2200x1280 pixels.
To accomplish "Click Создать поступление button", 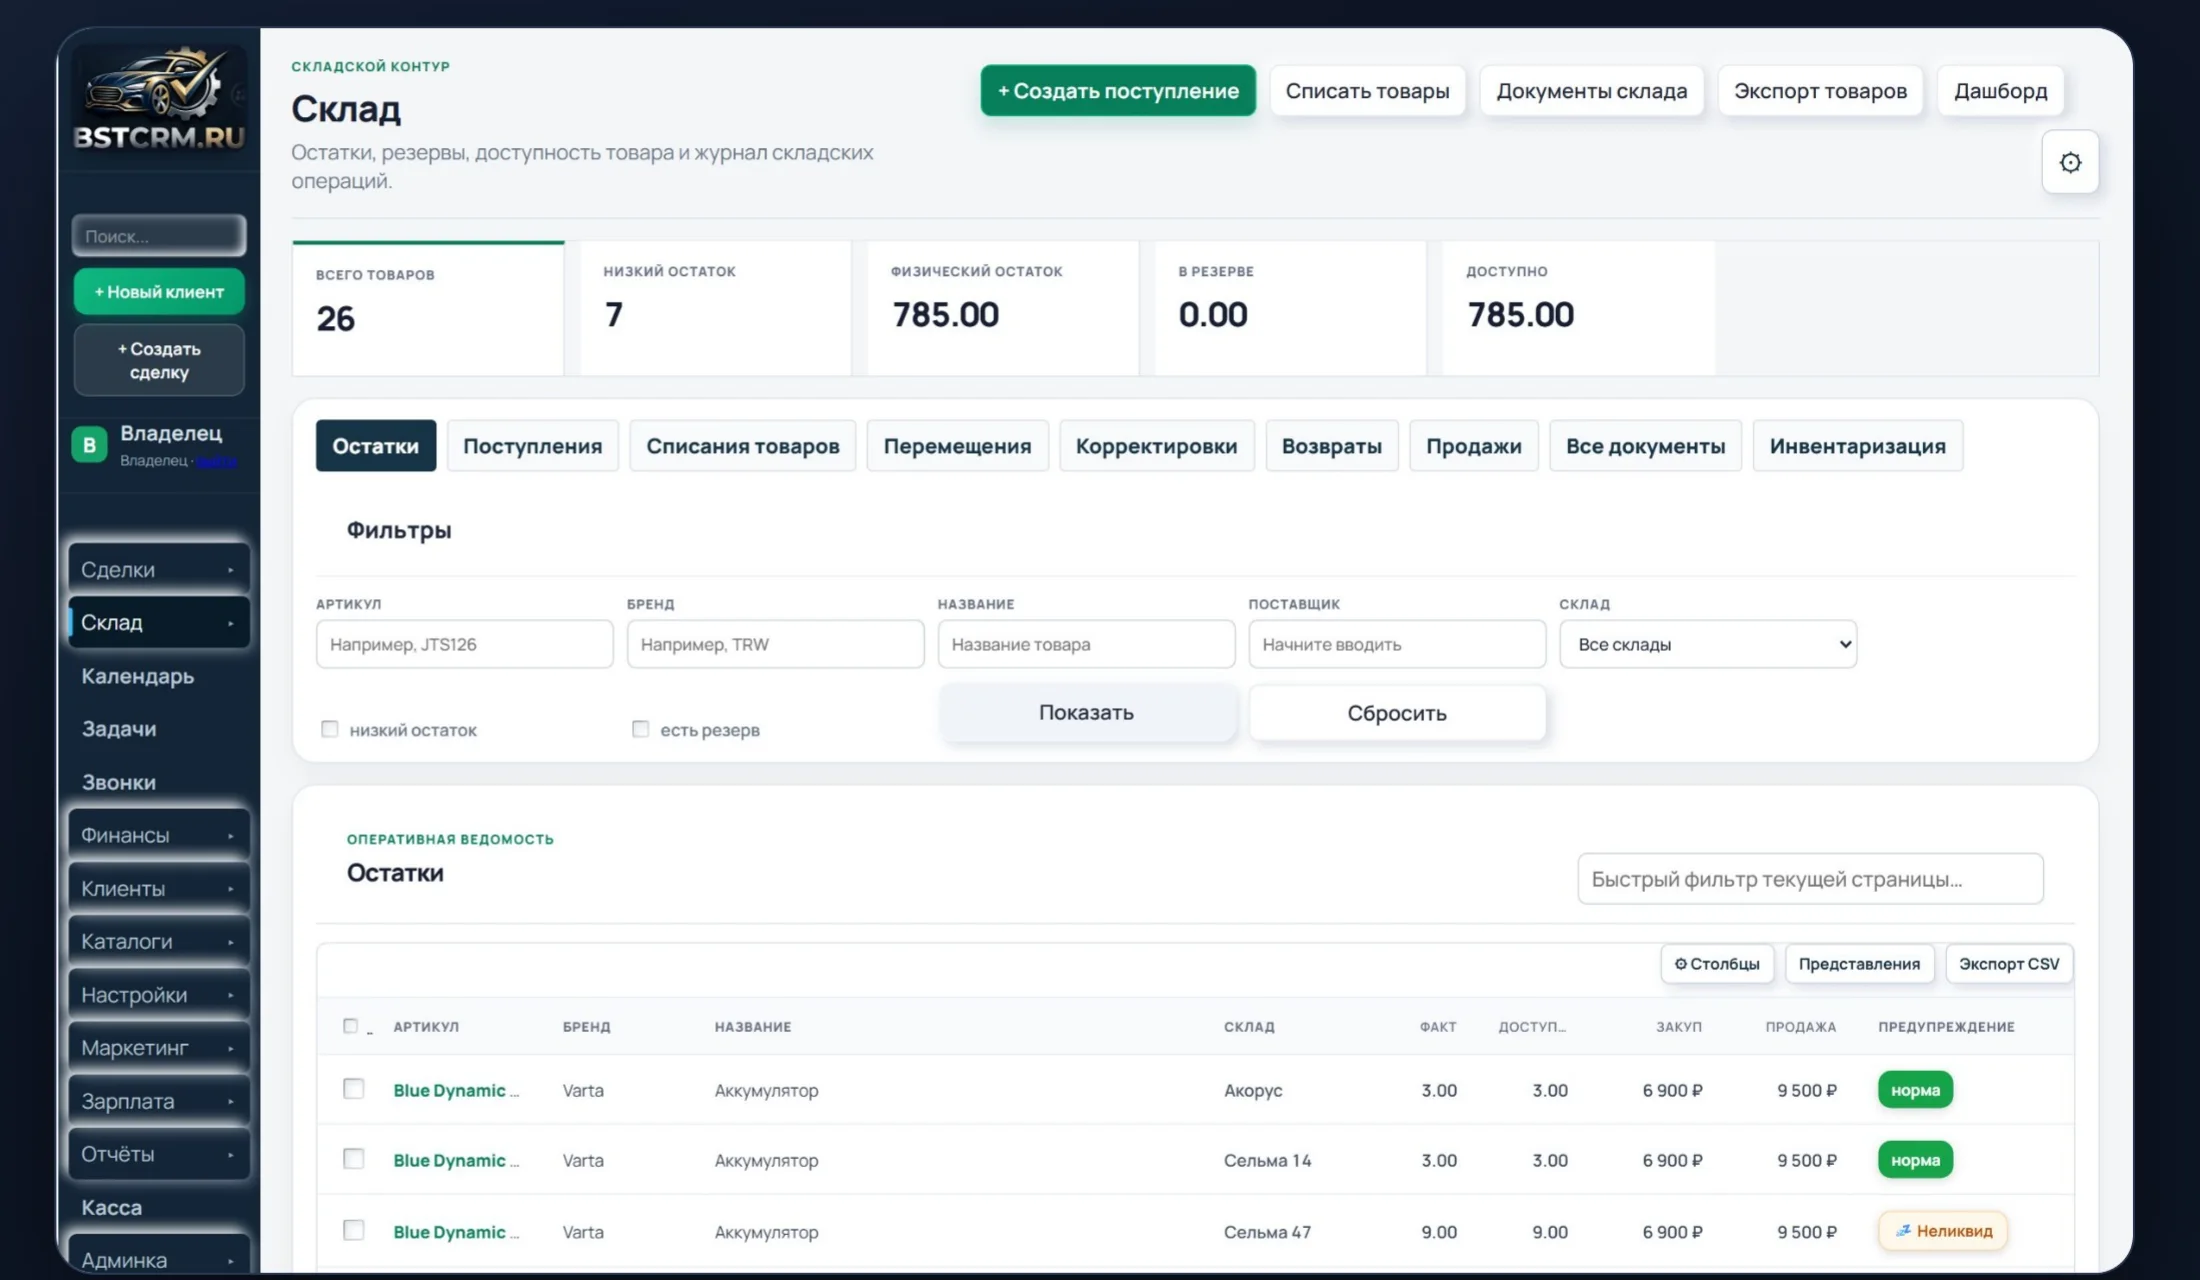I will pos(1118,91).
